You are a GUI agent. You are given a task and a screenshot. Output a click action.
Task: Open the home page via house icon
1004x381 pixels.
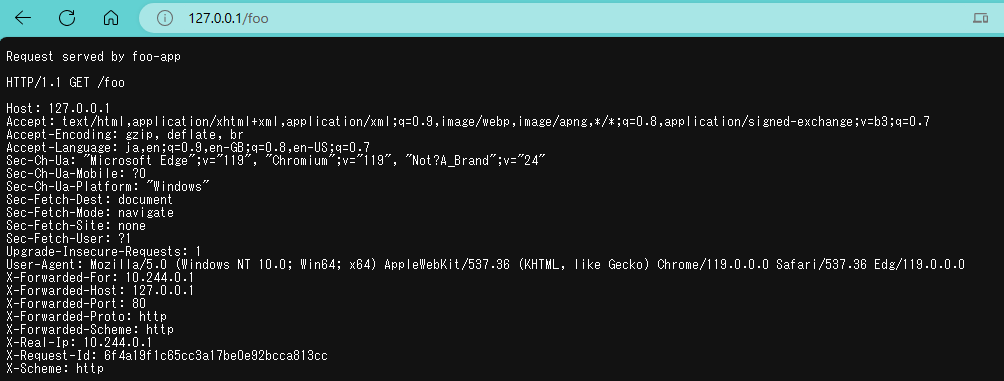[x=111, y=18]
